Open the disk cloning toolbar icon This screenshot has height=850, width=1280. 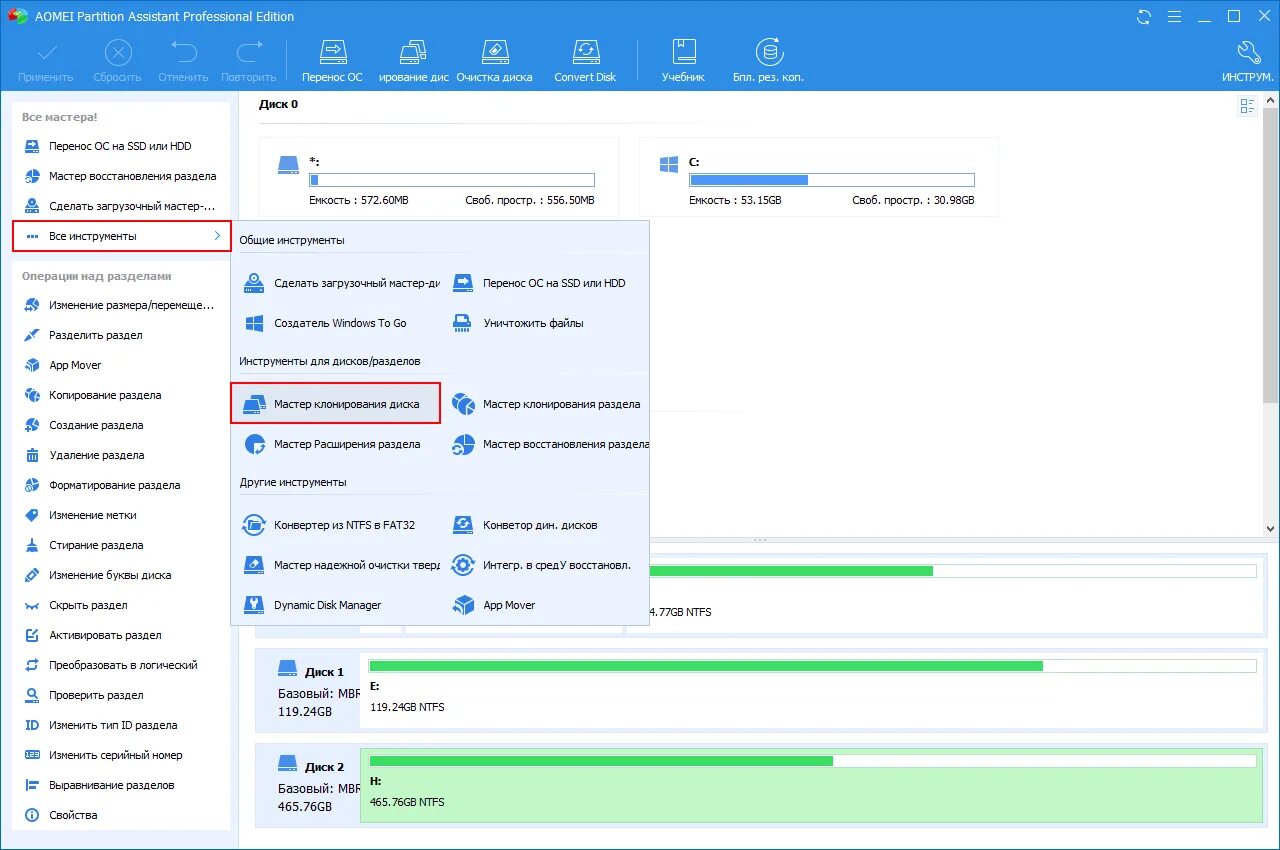pyautogui.click(x=413, y=61)
